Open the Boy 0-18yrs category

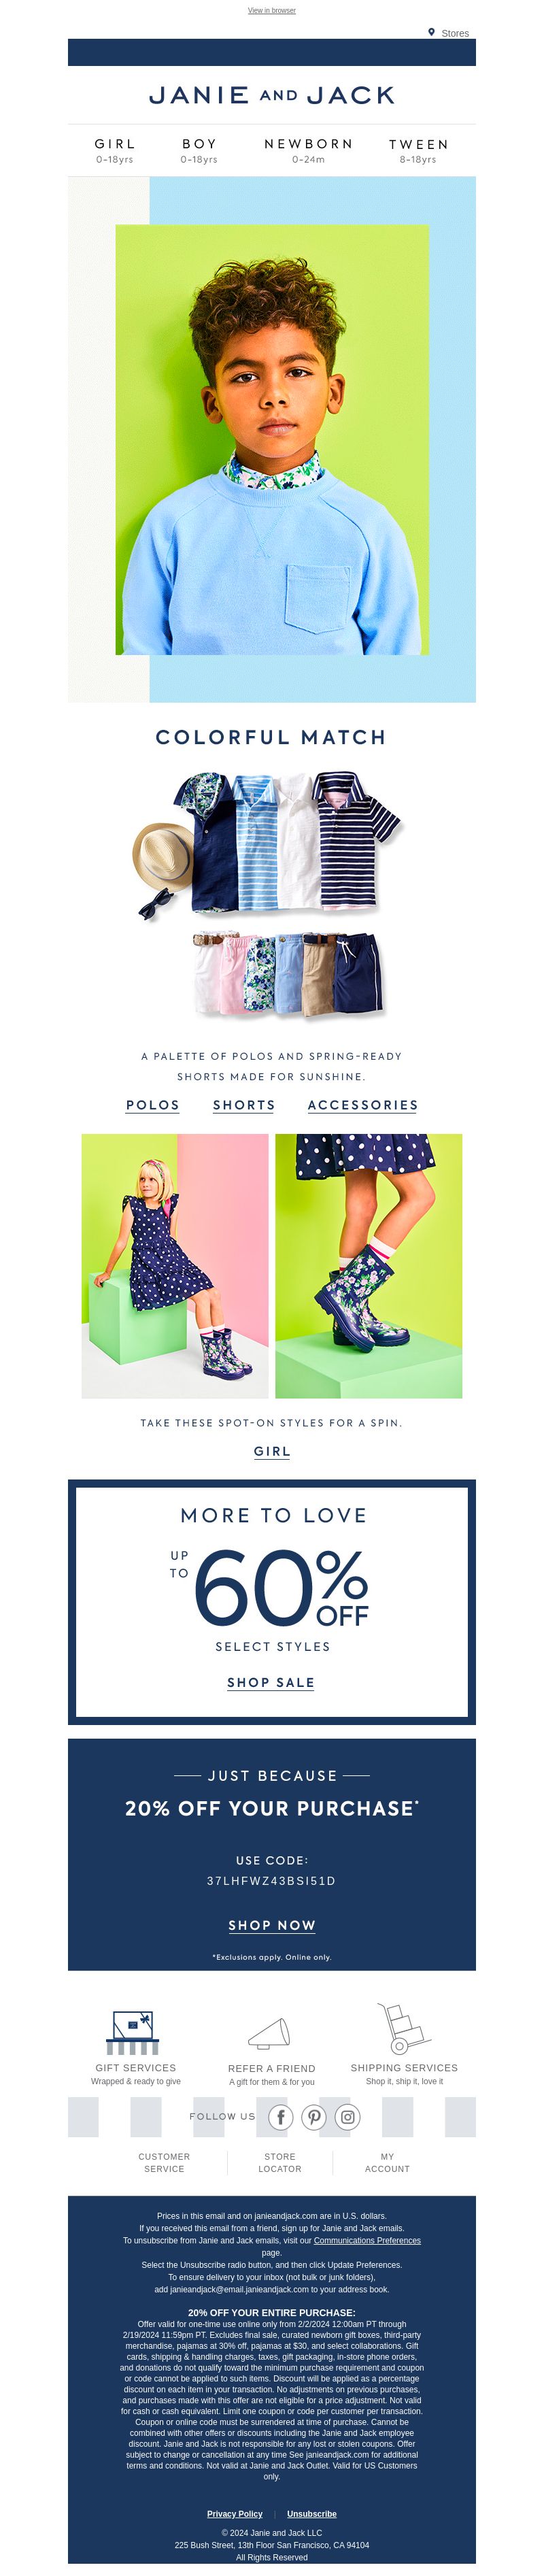point(199,151)
